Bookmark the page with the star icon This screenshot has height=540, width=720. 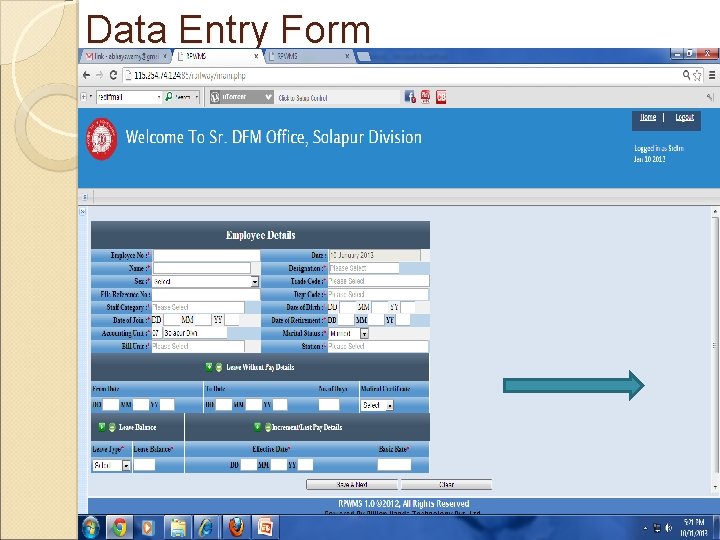697,75
